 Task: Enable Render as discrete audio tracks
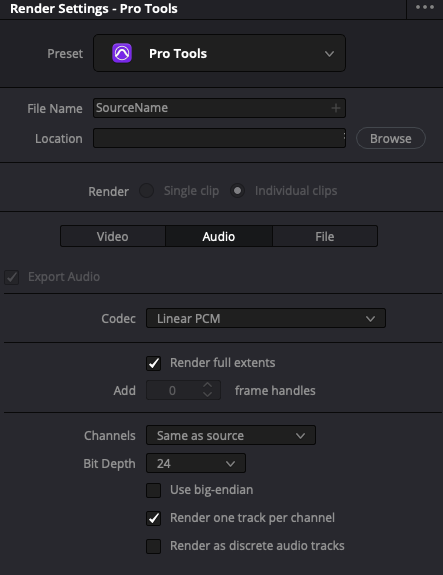point(153,546)
